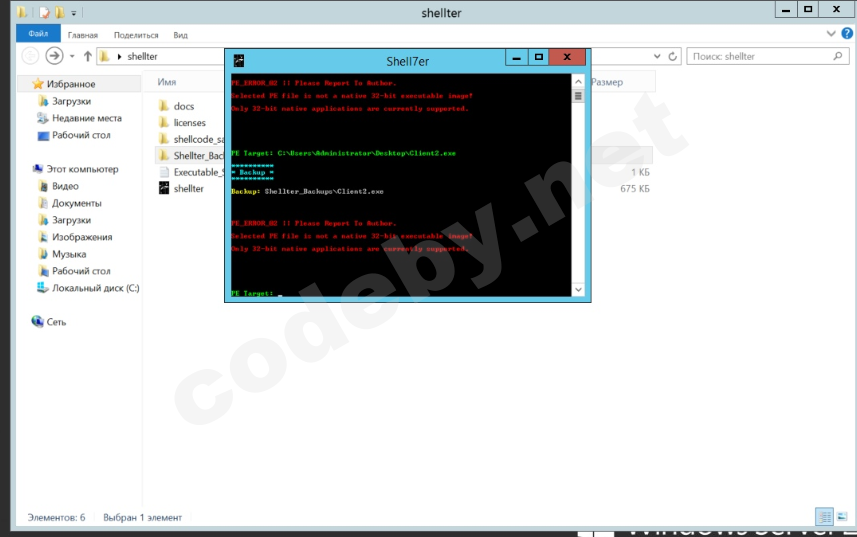This screenshot has width=857, height=537.
Task: Open quick access toolbar customize dropdown
Action: click(x=73, y=13)
